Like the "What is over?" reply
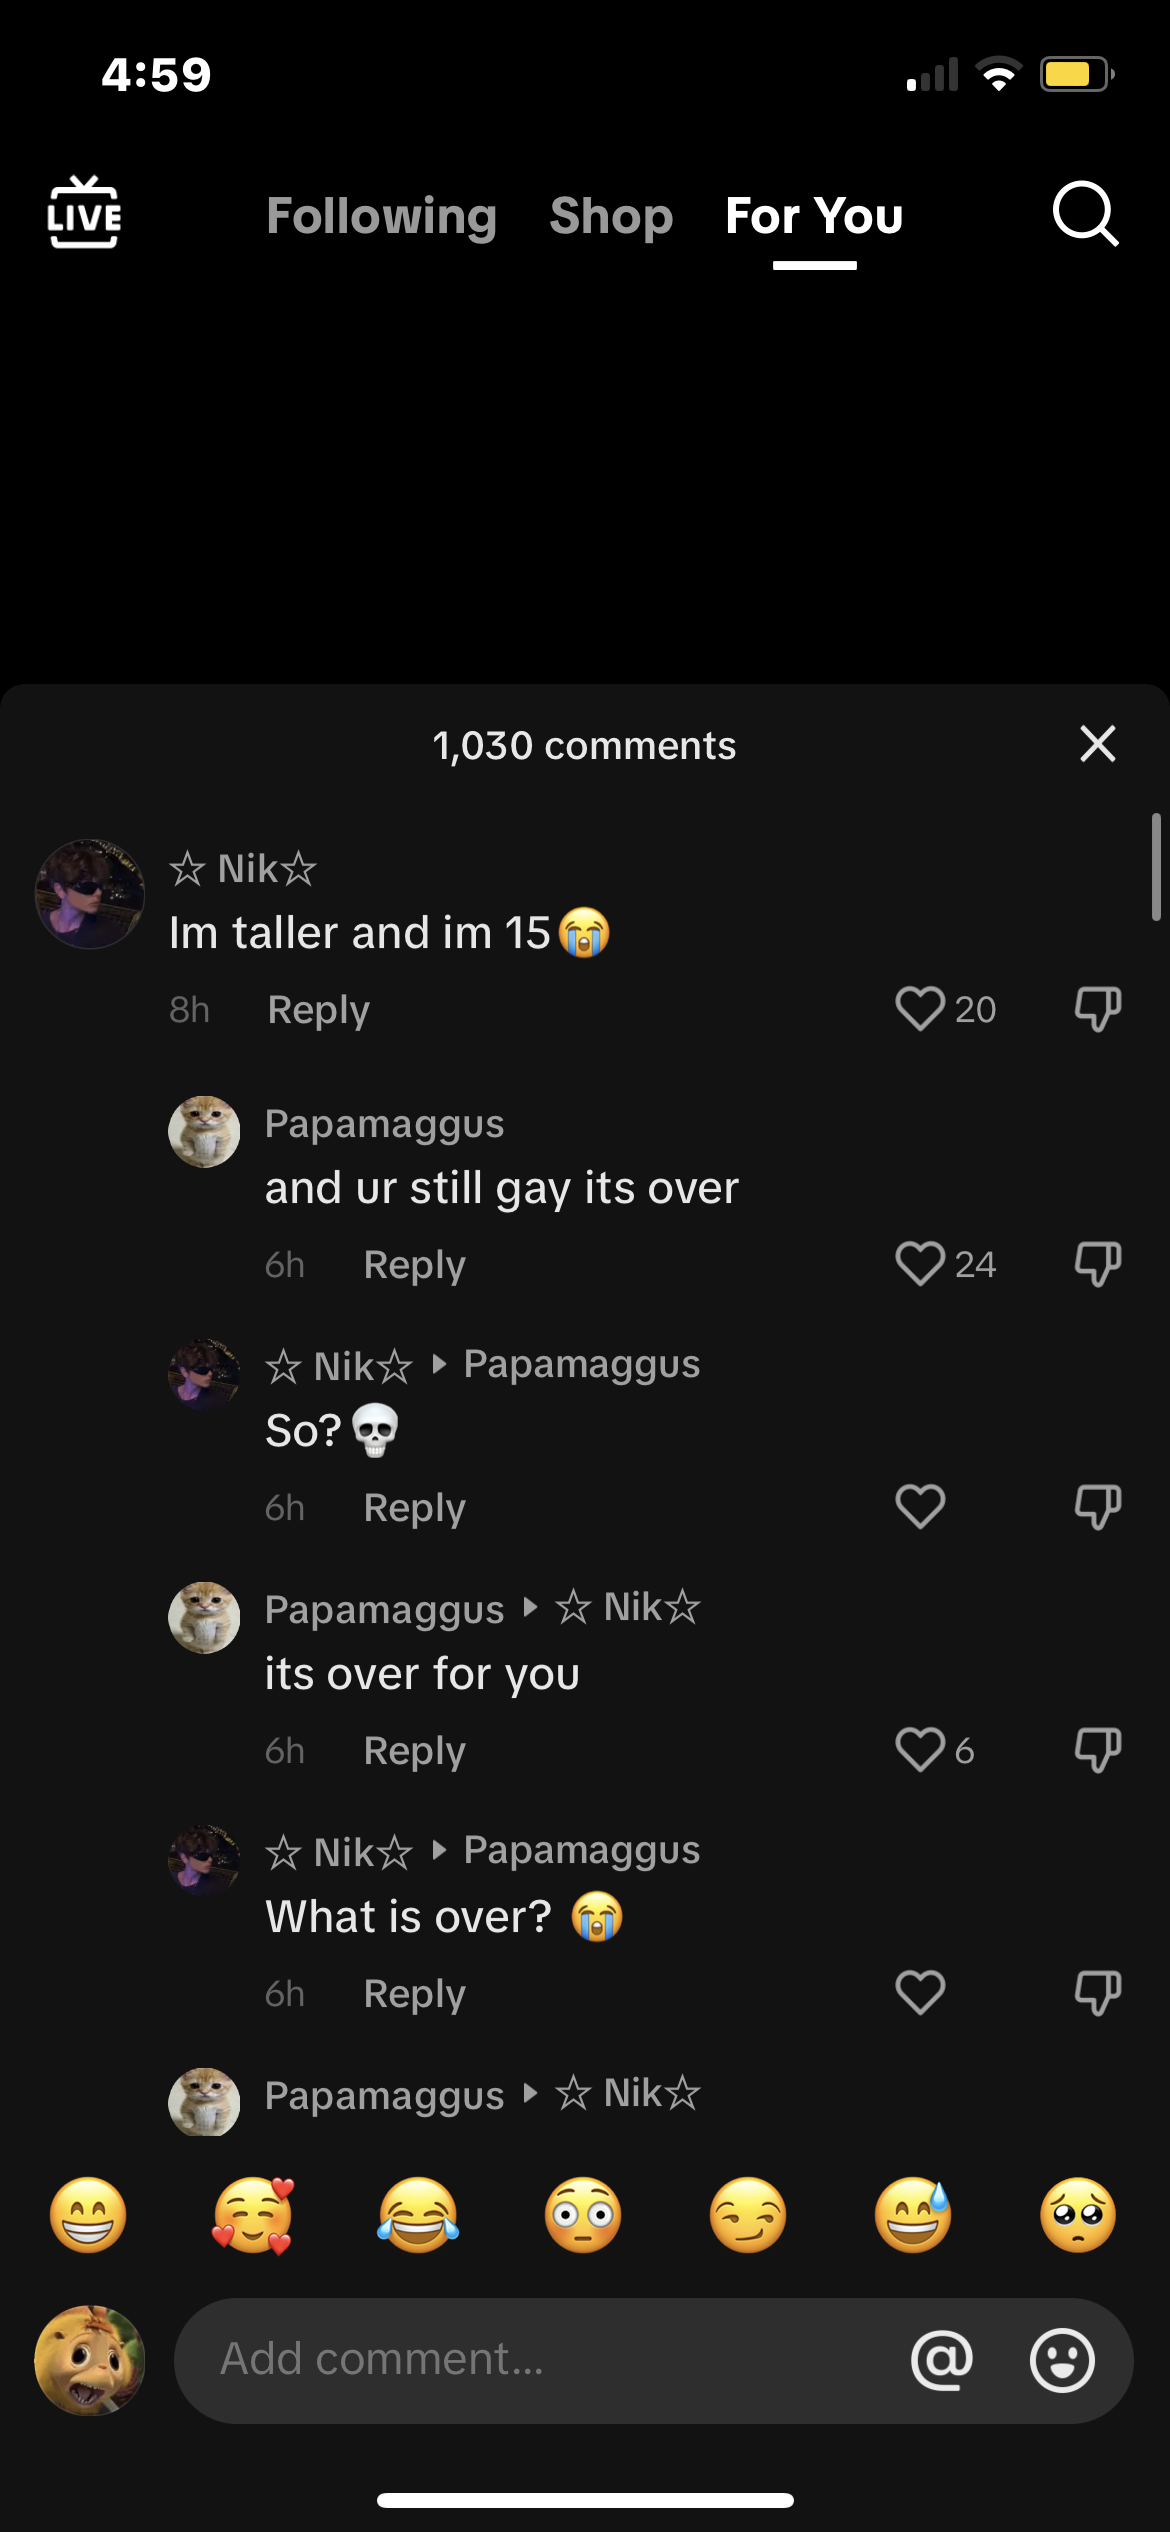This screenshot has height=2532, width=1170. [919, 1993]
